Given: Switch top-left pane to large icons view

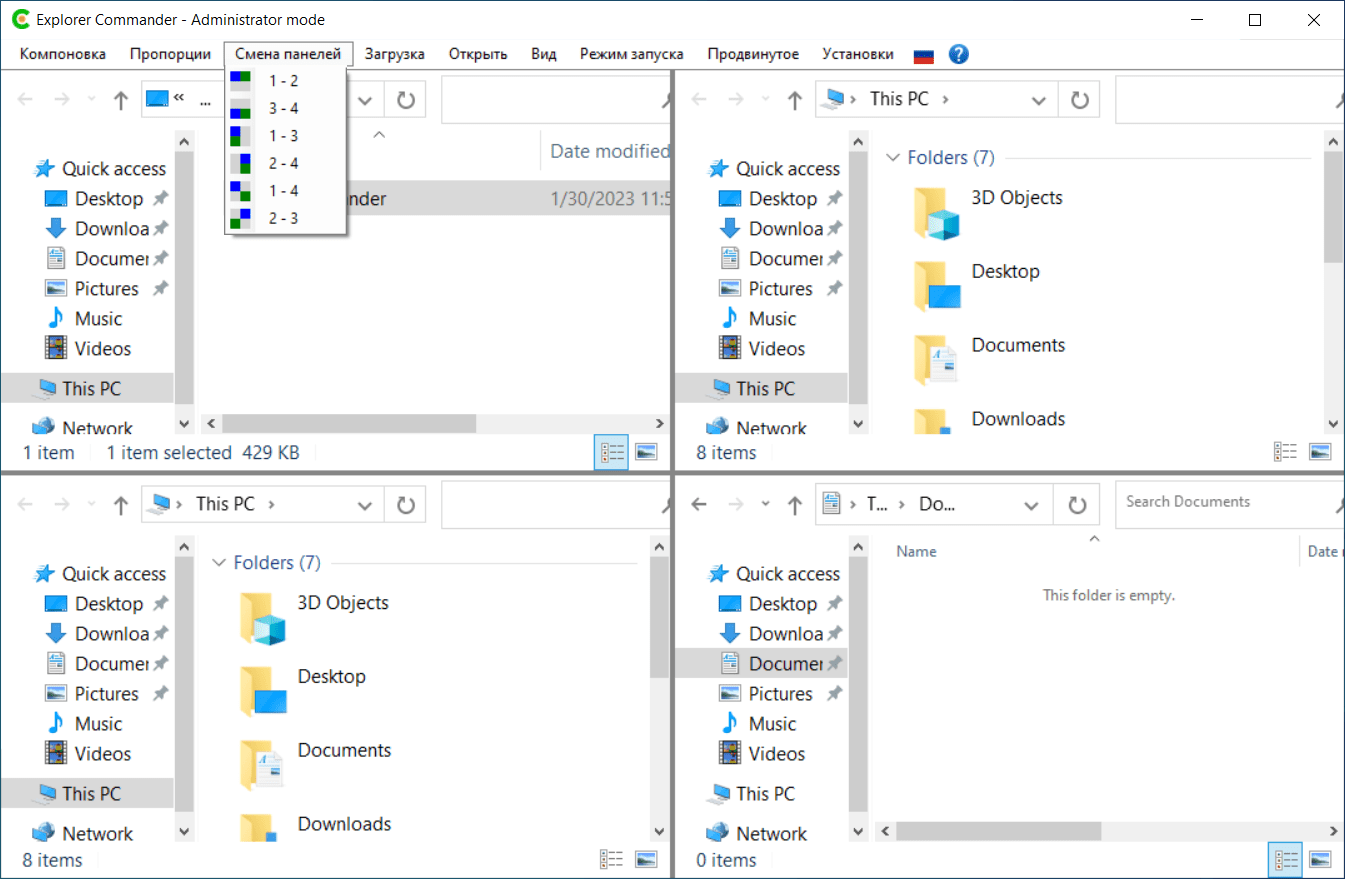Looking at the screenshot, I should (x=646, y=452).
